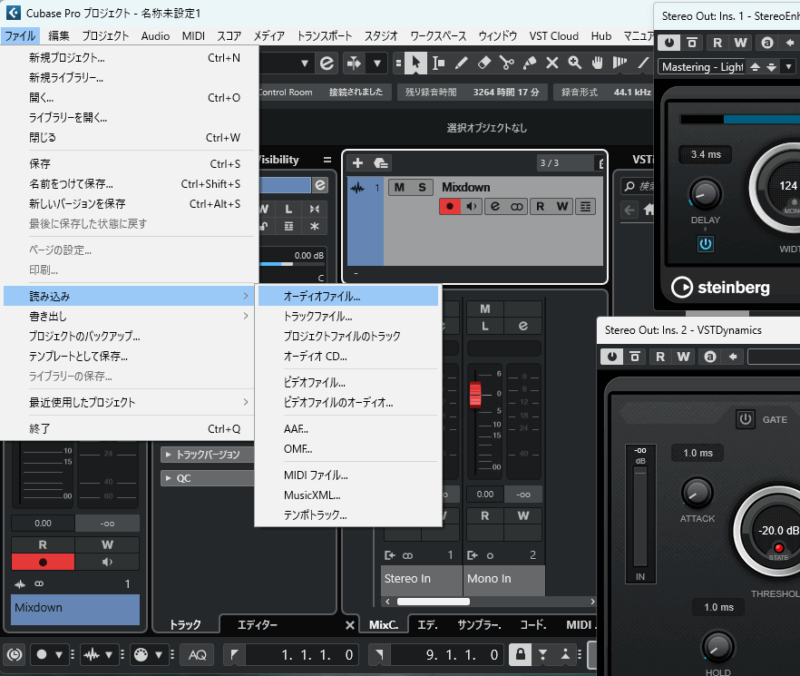This screenshot has height=676, width=800.
Task: Select 名前をつけて保存... in File menu
Action: [129, 184]
